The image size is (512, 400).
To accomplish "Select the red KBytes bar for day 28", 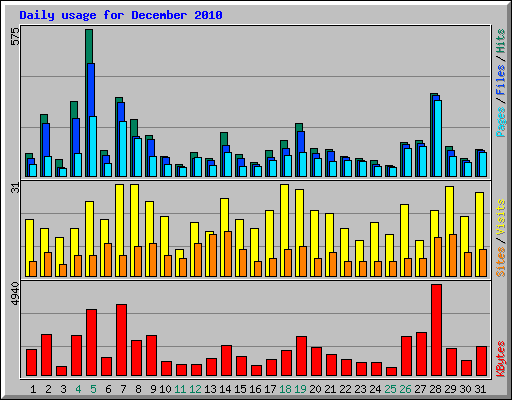I will click(436, 330).
